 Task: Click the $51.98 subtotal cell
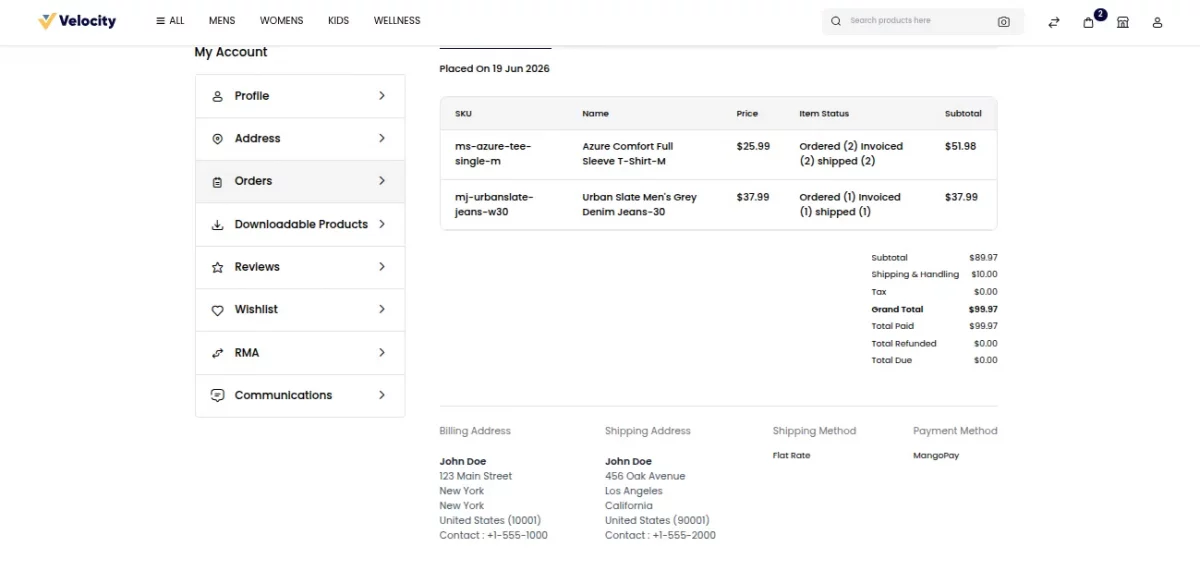pyautogui.click(x=960, y=146)
